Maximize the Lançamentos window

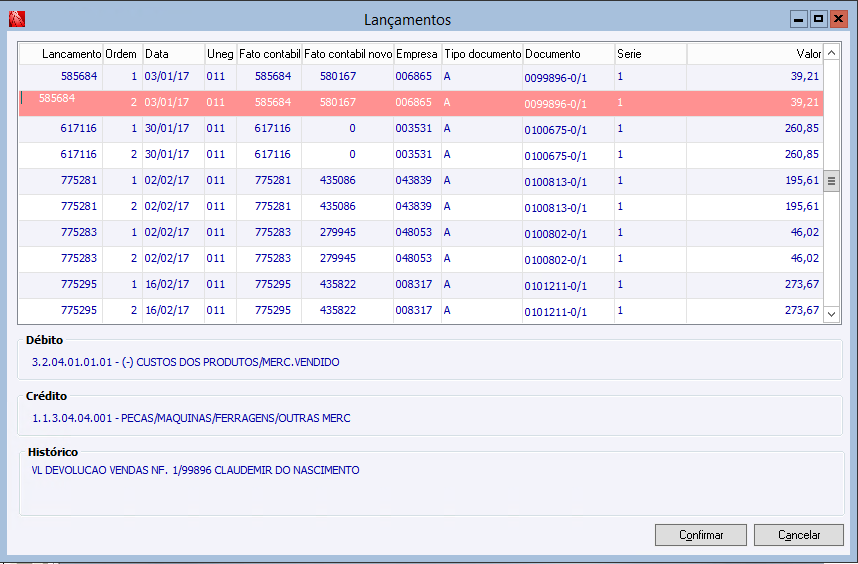(x=819, y=19)
